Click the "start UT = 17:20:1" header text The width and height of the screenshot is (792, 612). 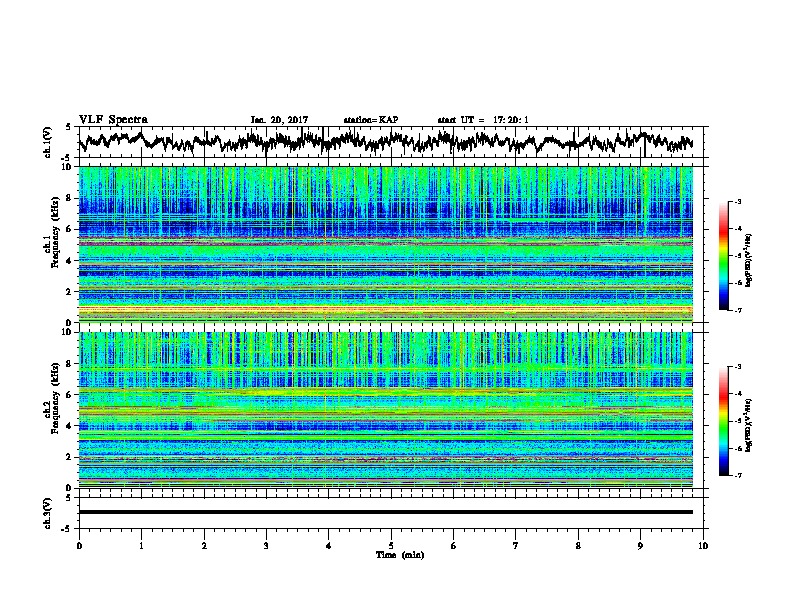point(483,120)
